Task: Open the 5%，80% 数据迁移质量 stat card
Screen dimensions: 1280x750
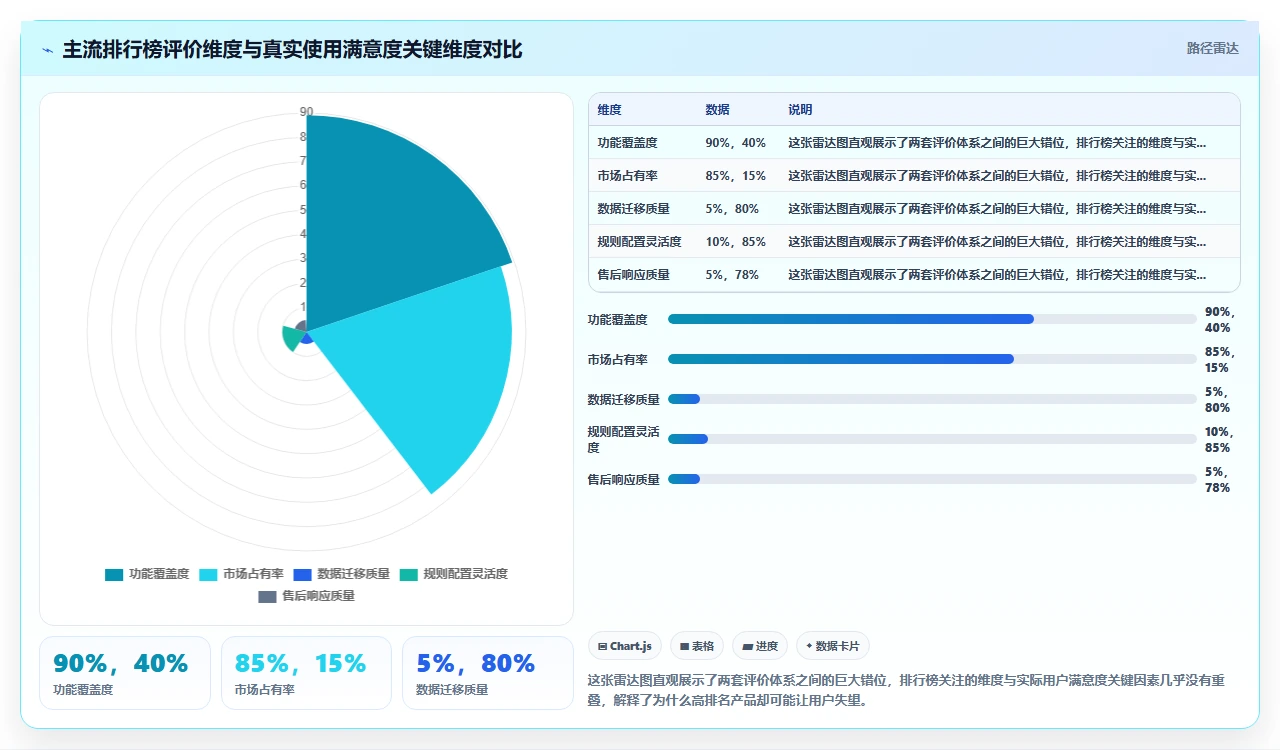Action: 487,673
